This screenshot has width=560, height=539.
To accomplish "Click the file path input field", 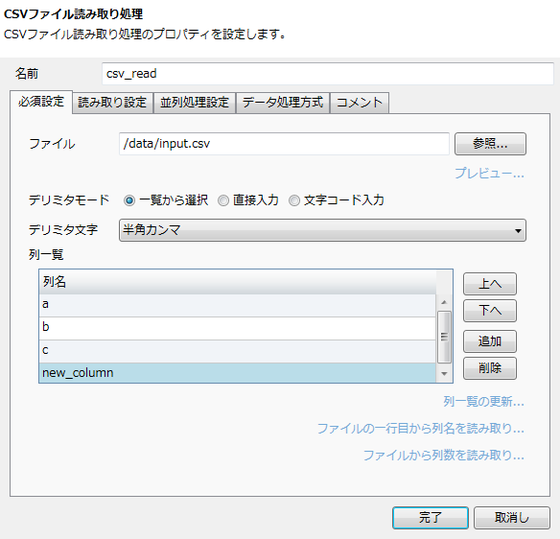I will coord(284,144).
